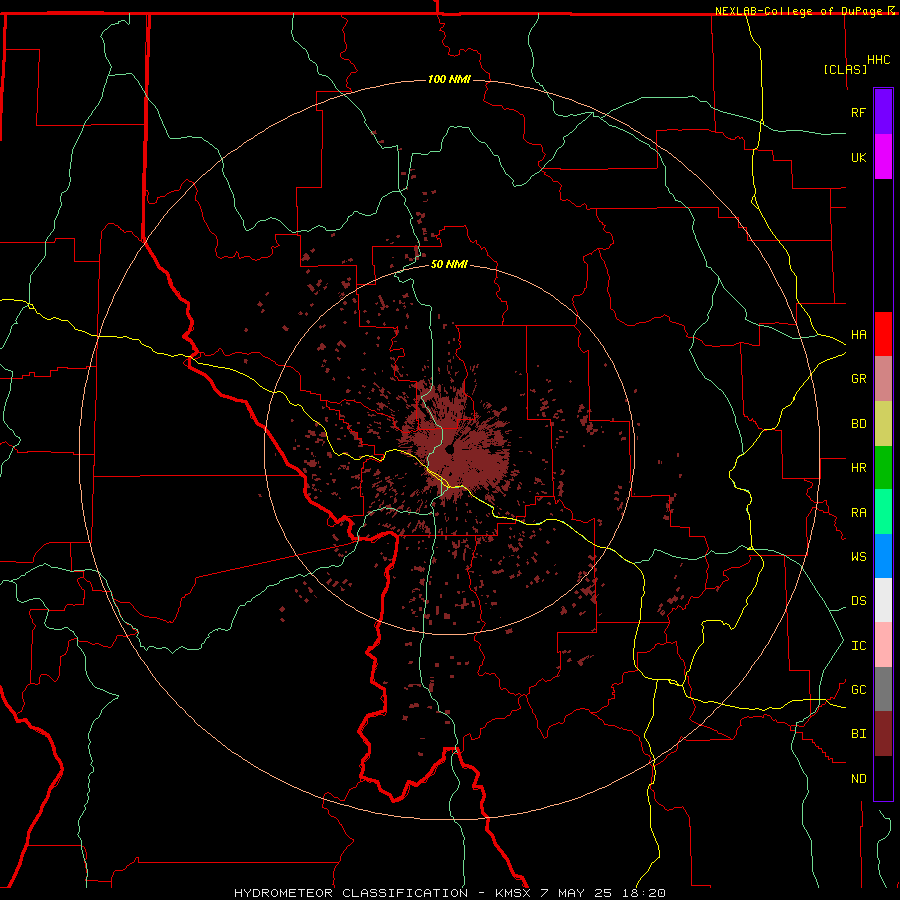Click the HA red legend swatch
This screenshot has width=900, height=900.
[883, 334]
